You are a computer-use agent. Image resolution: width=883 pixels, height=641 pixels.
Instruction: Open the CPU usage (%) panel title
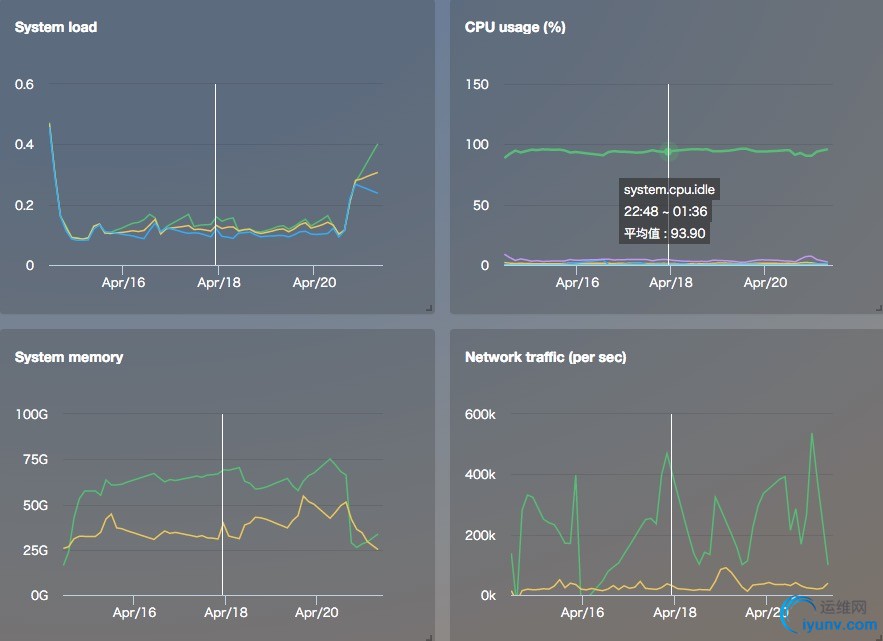point(515,27)
